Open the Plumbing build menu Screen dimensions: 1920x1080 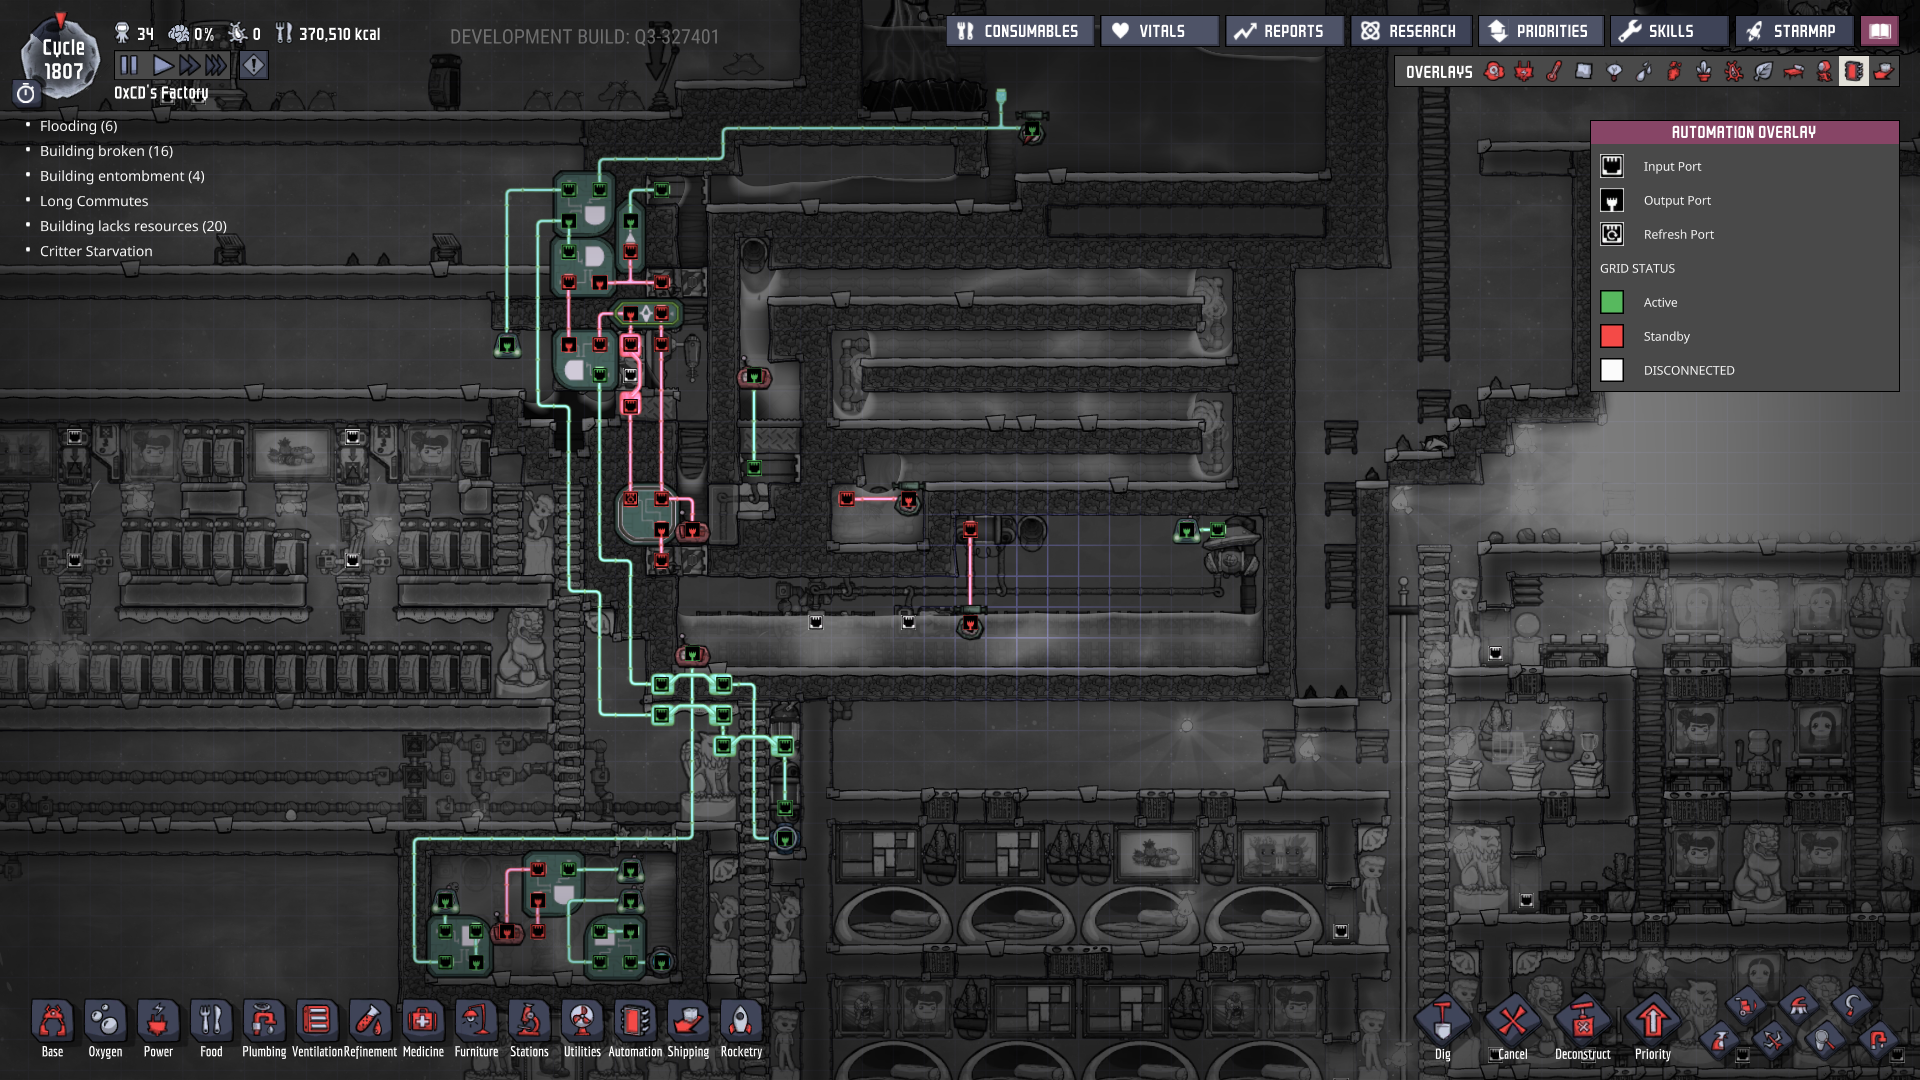264,1022
